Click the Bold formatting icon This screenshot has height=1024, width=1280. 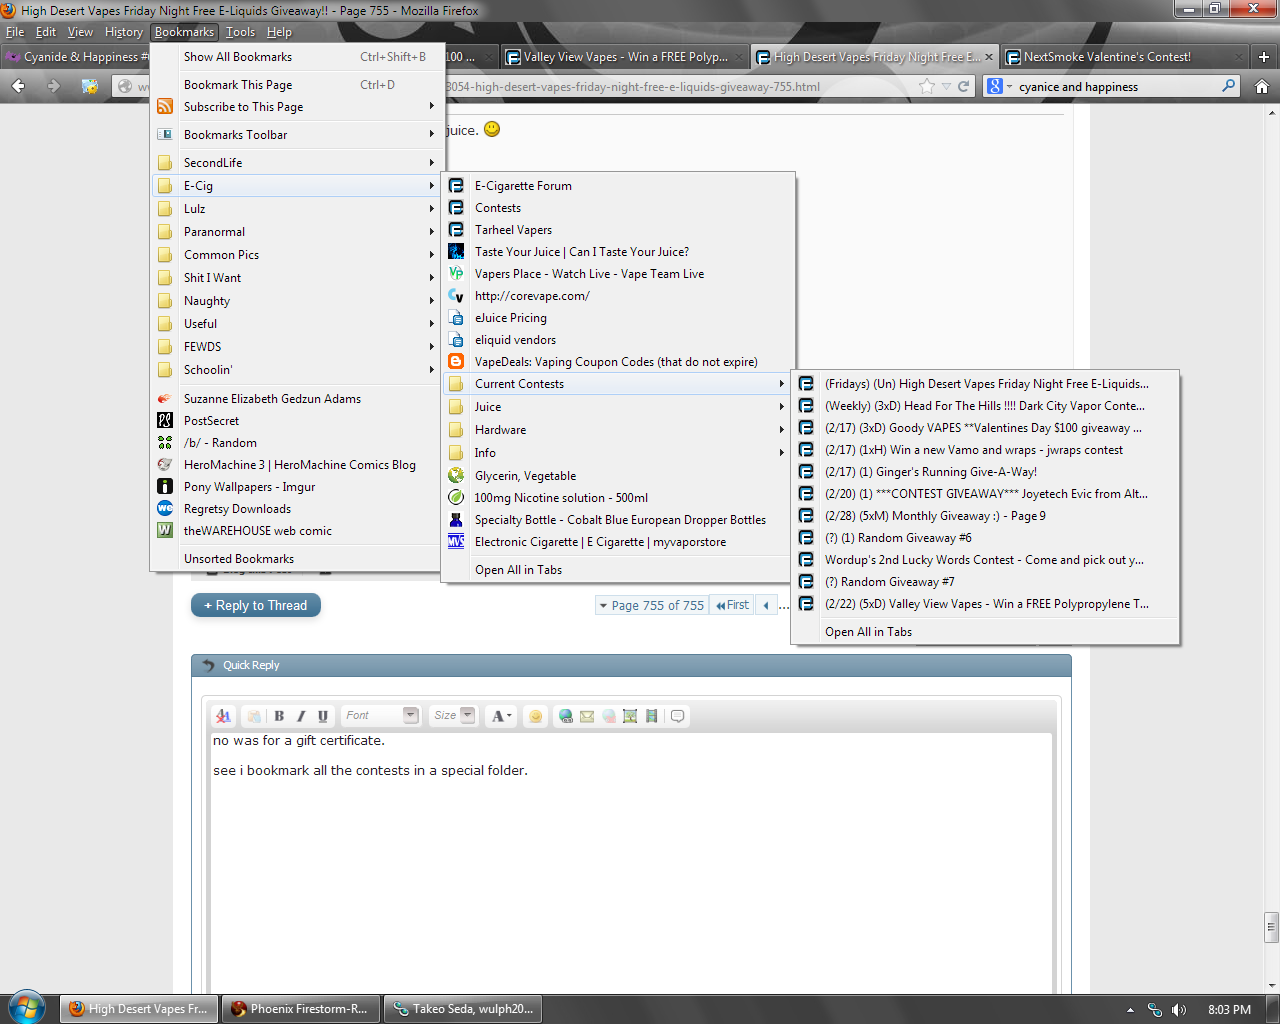pyautogui.click(x=279, y=716)
